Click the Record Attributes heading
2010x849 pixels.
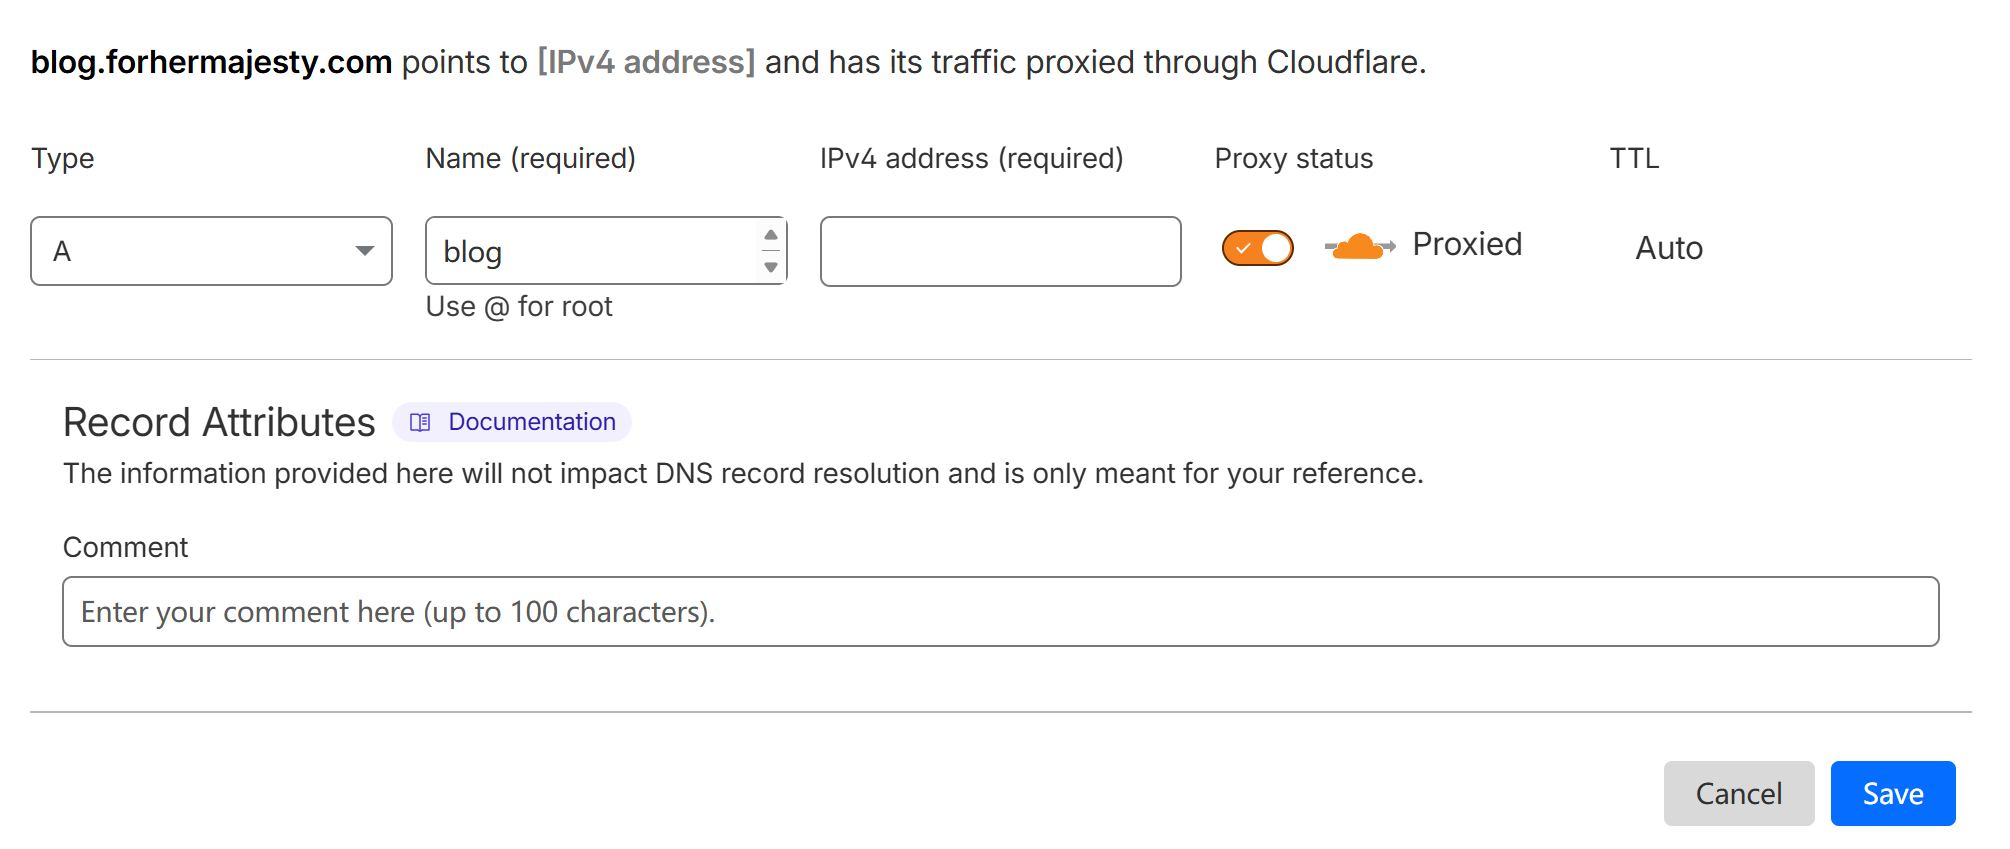(219, 422)
